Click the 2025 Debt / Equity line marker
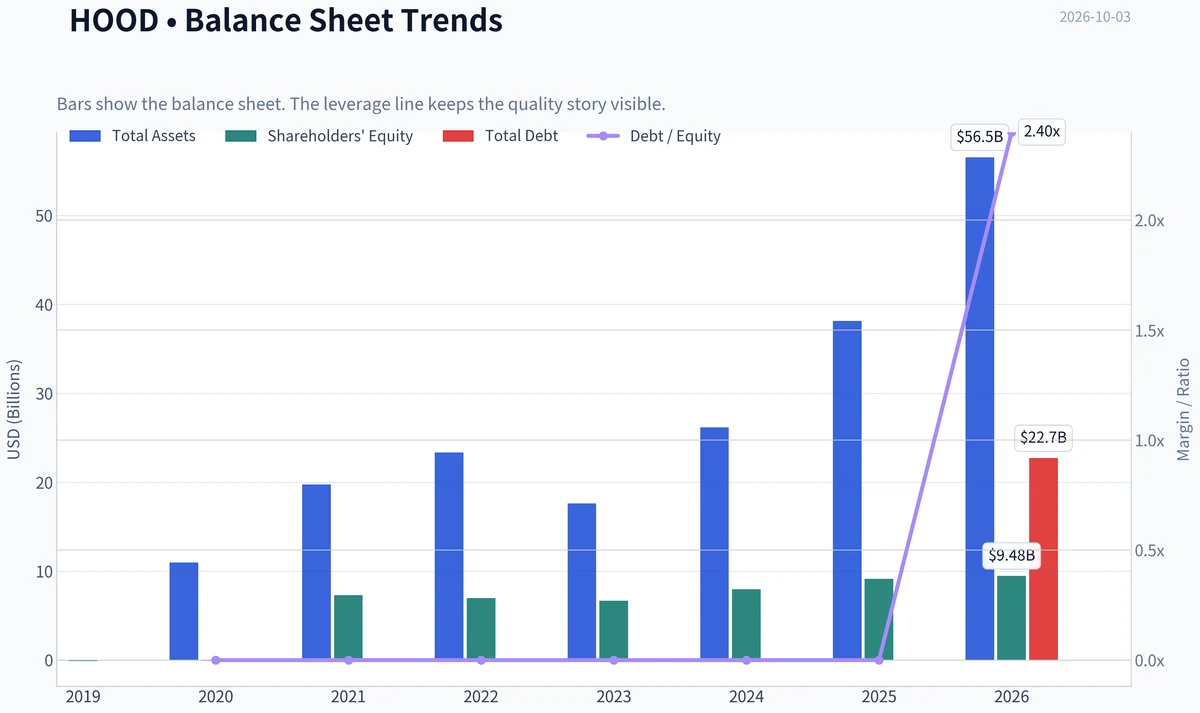 point(879,660)
